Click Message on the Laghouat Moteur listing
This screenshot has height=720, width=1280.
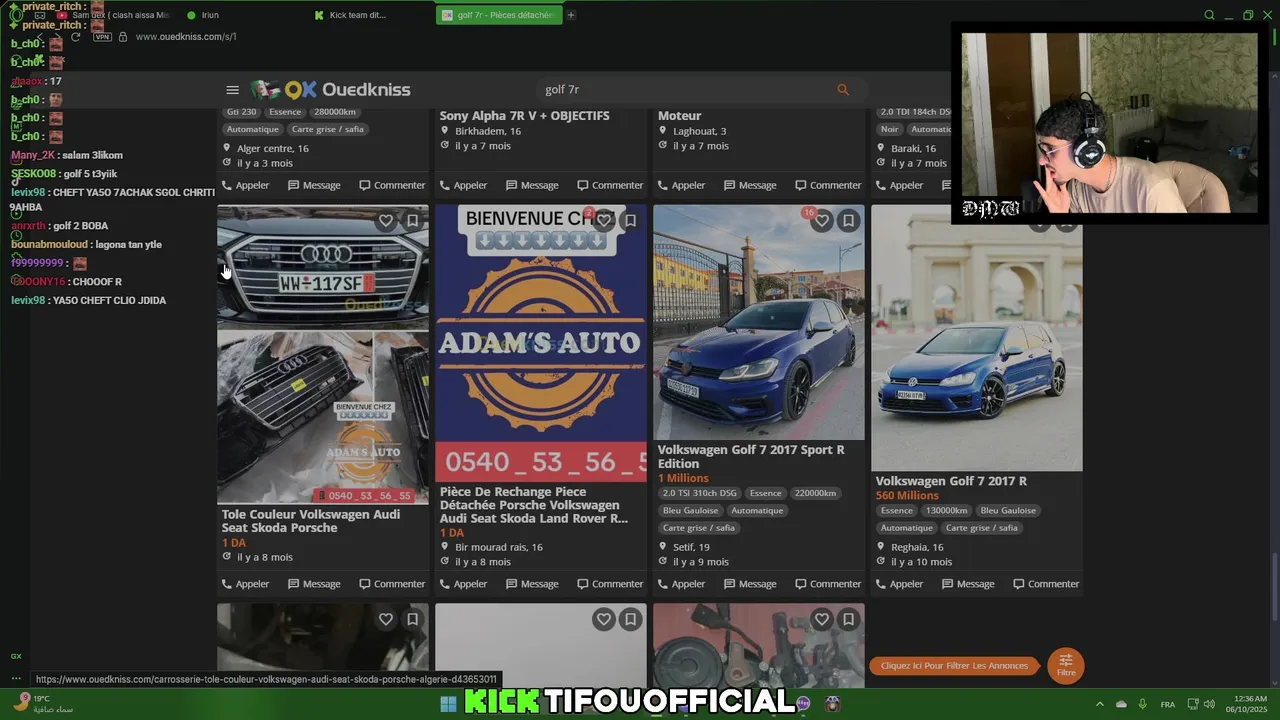[x=750, y=185]
